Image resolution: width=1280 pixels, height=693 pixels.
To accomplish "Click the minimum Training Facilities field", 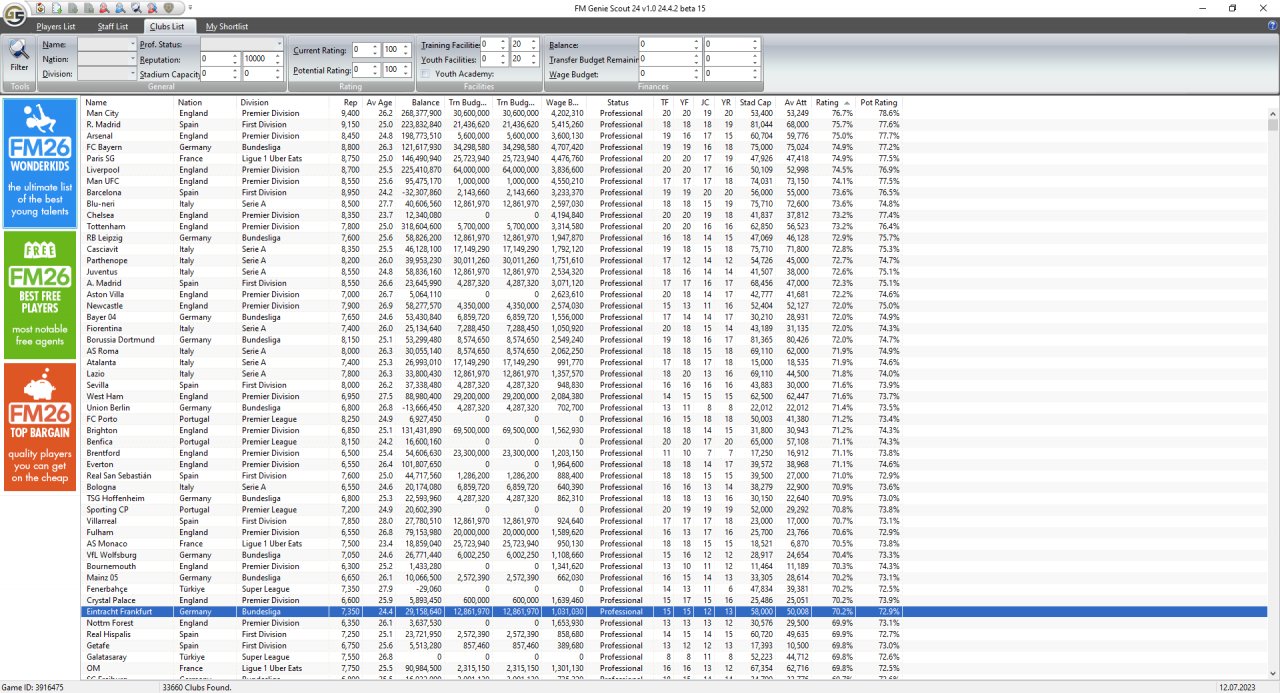I will [489, 45].
